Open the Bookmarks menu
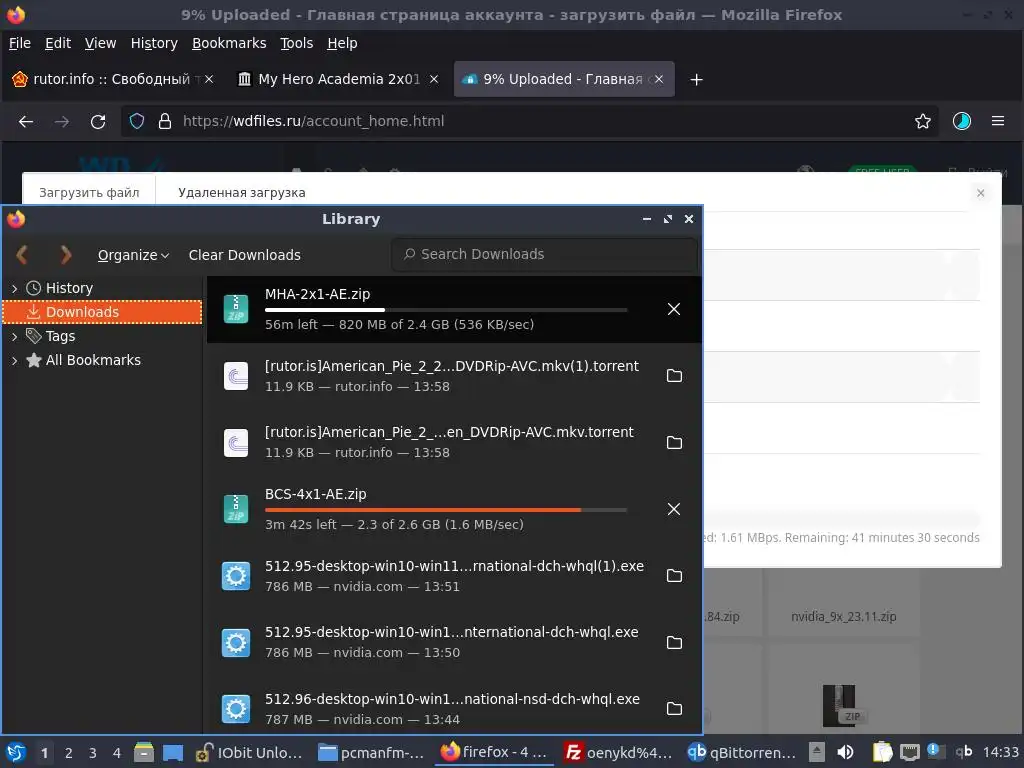The image size is (1024, 768). point(229,43)
